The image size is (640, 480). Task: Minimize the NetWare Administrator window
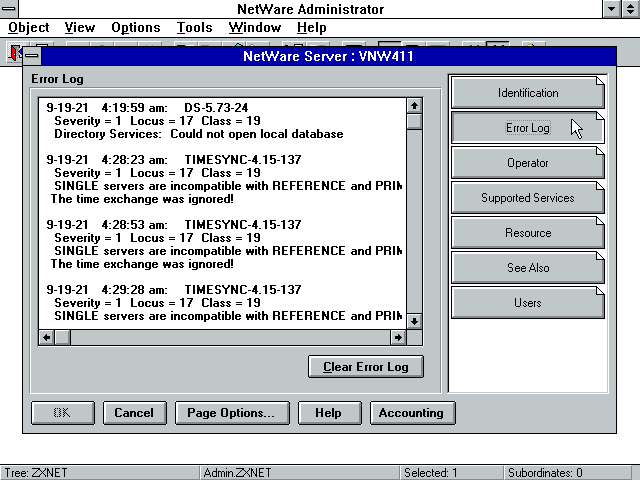click(611, 9)
